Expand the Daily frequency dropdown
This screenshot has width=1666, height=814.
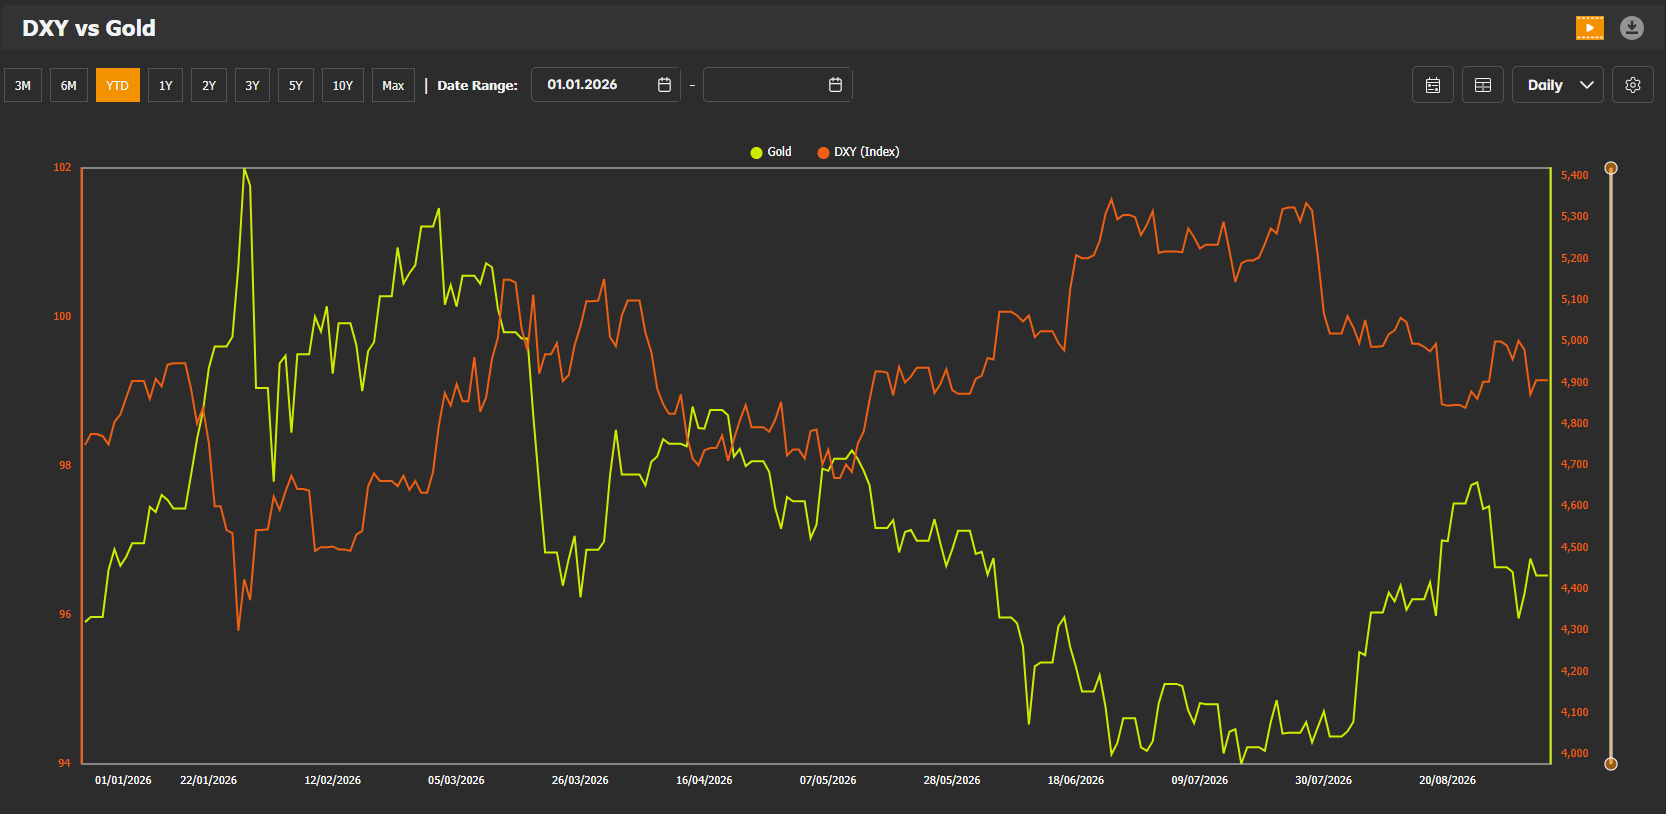pyautogui.click(x=1558, y=85)
